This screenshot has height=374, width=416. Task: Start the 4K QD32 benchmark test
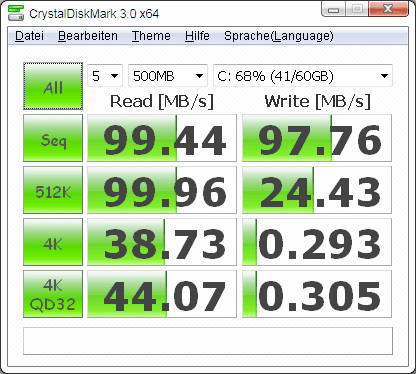(x=53, y=294)
